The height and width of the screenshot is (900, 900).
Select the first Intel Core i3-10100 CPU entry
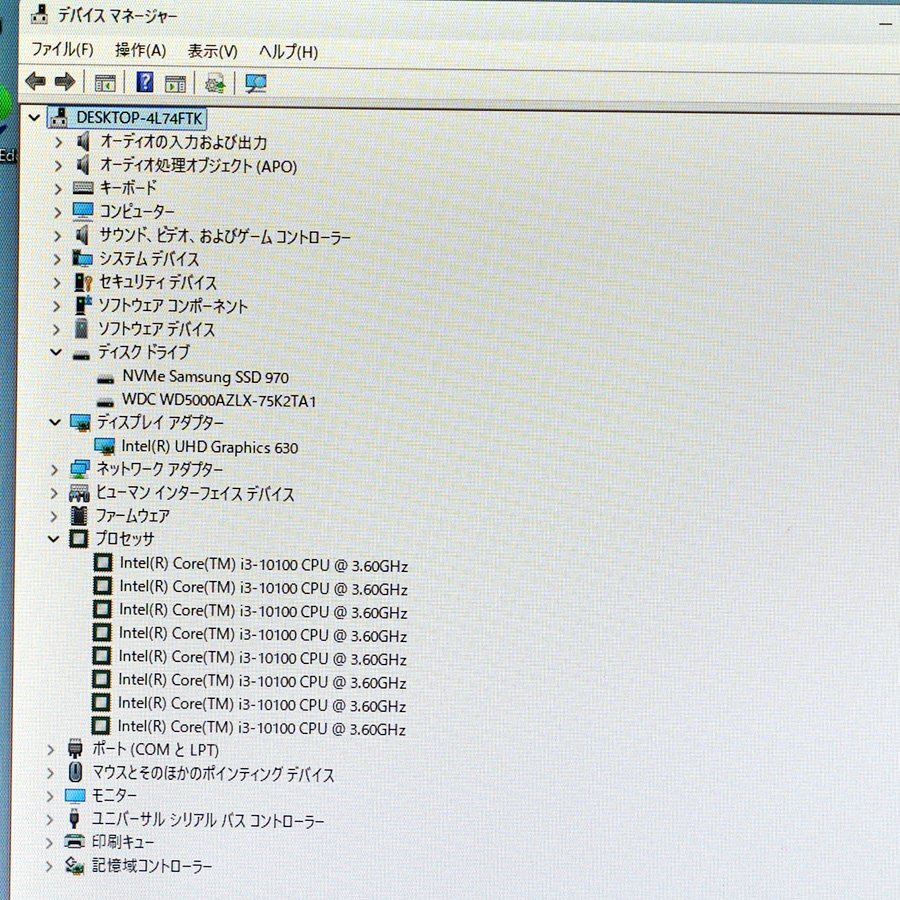tap(263, 565)
